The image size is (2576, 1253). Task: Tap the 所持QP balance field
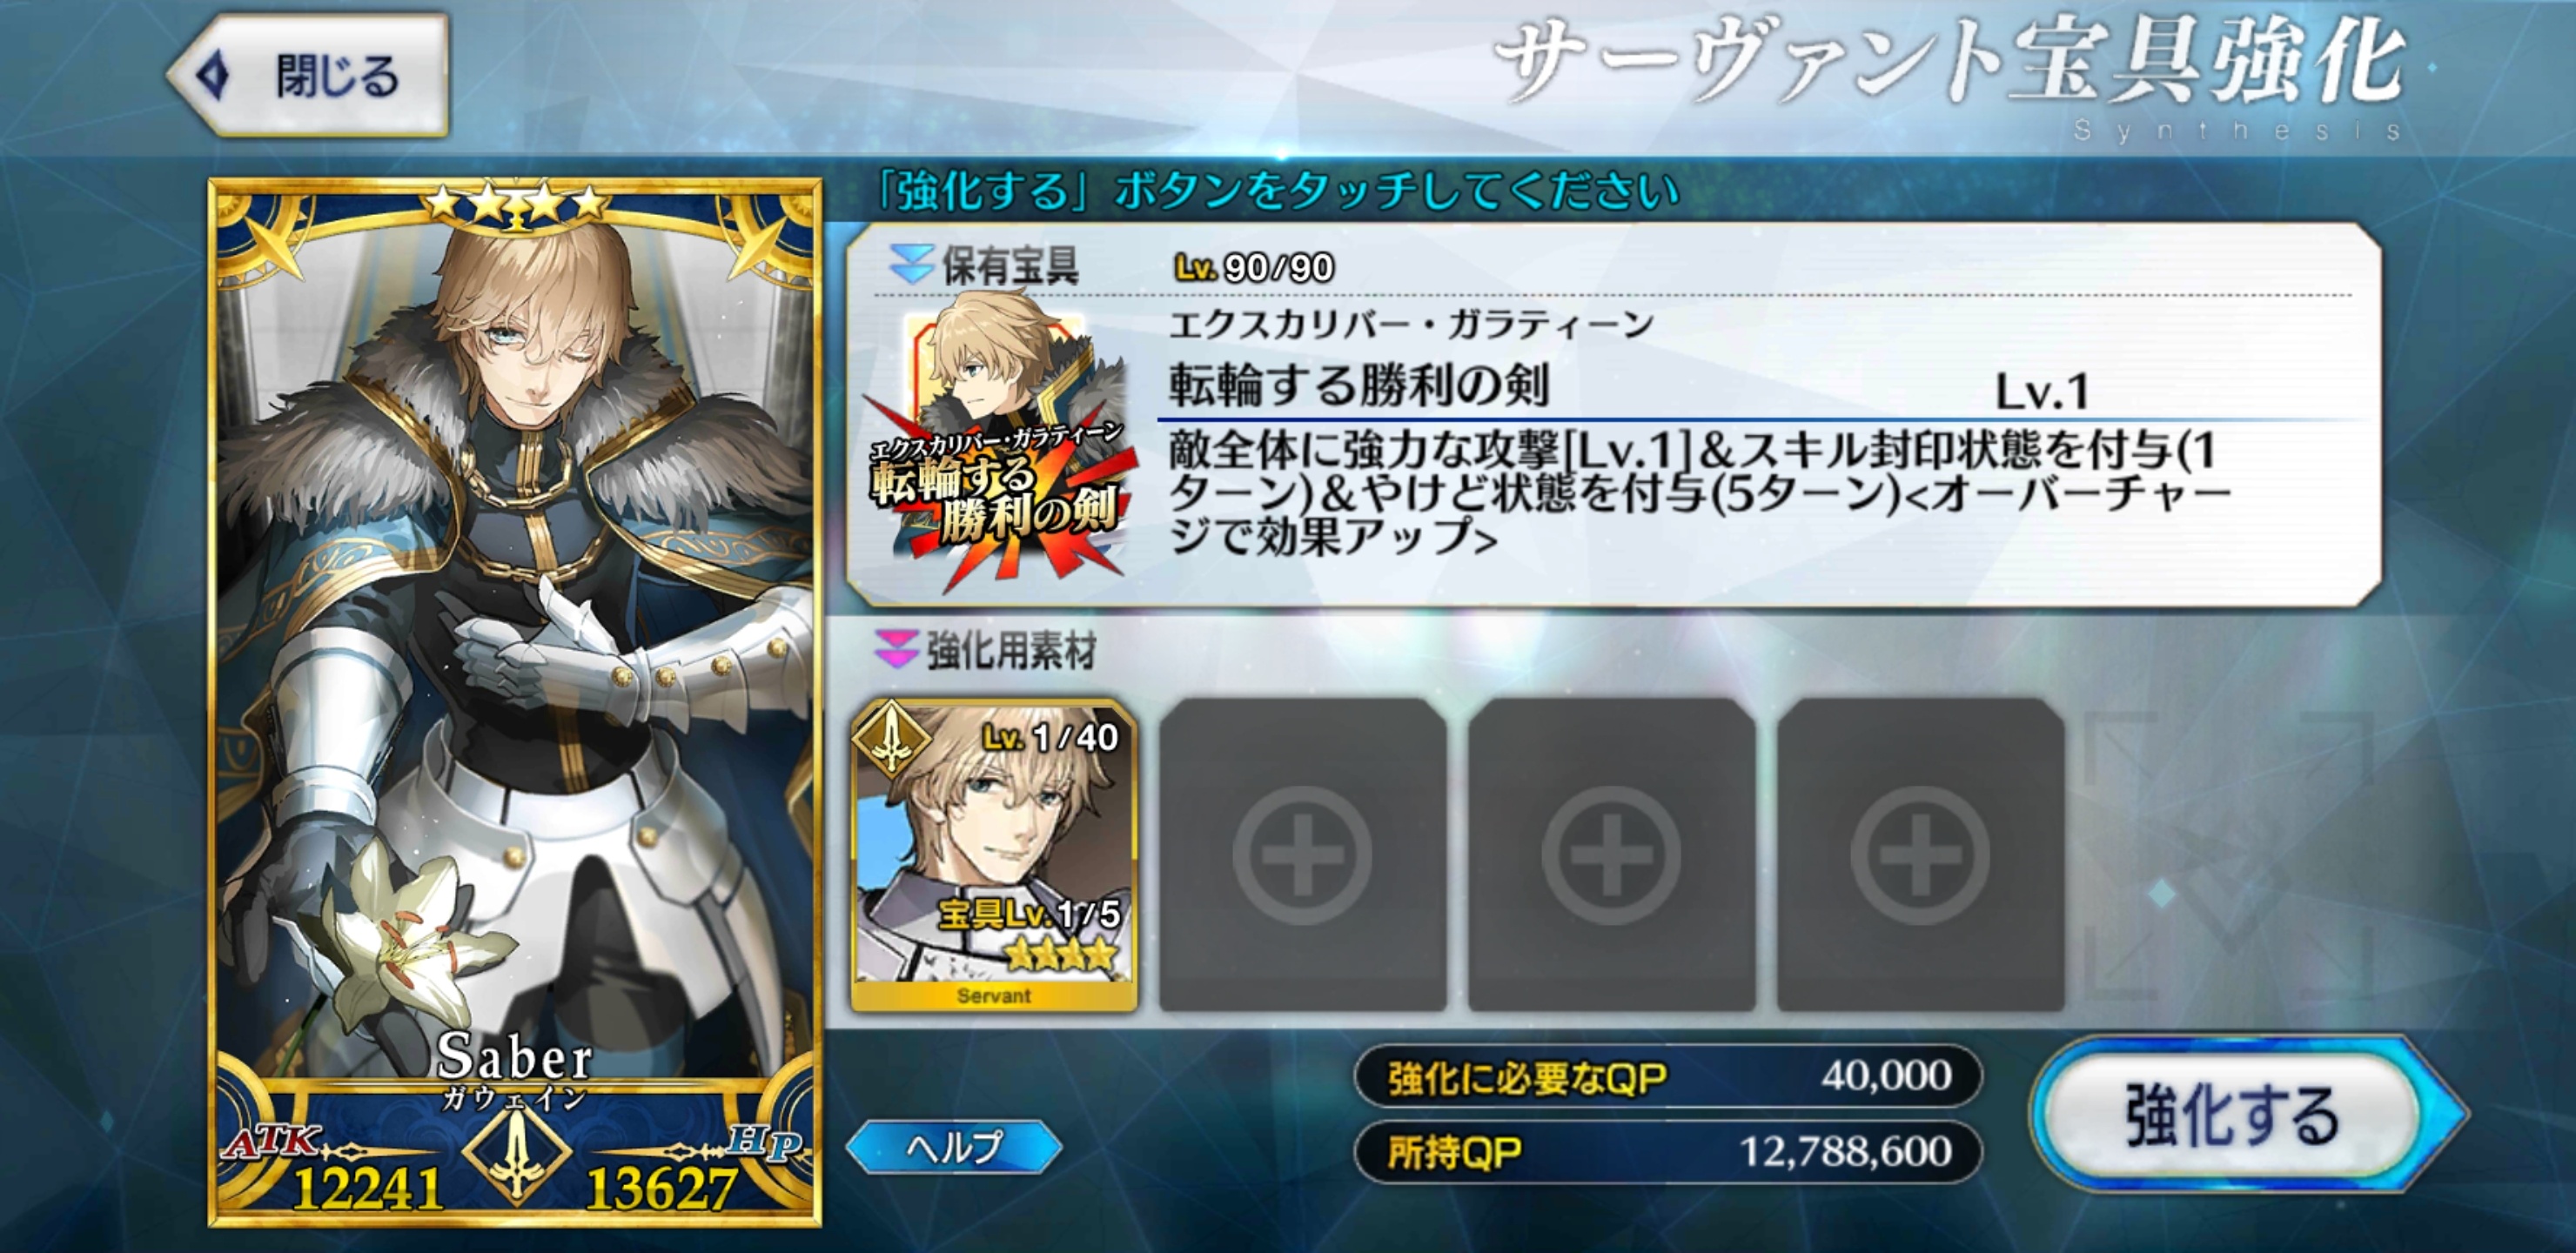pyautogui.click(x=1668, y=1152)
